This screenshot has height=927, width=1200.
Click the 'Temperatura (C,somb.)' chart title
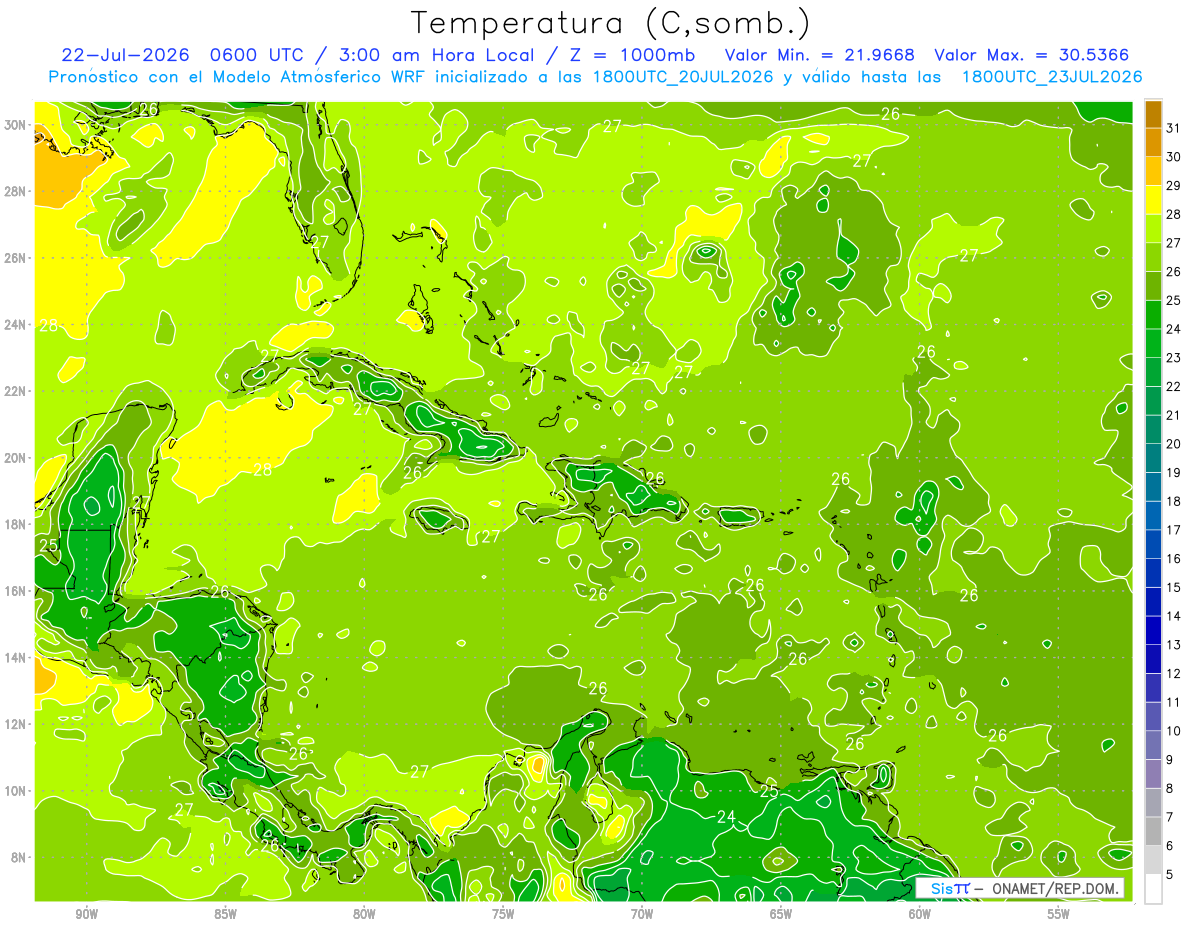[x=611, y=23]
